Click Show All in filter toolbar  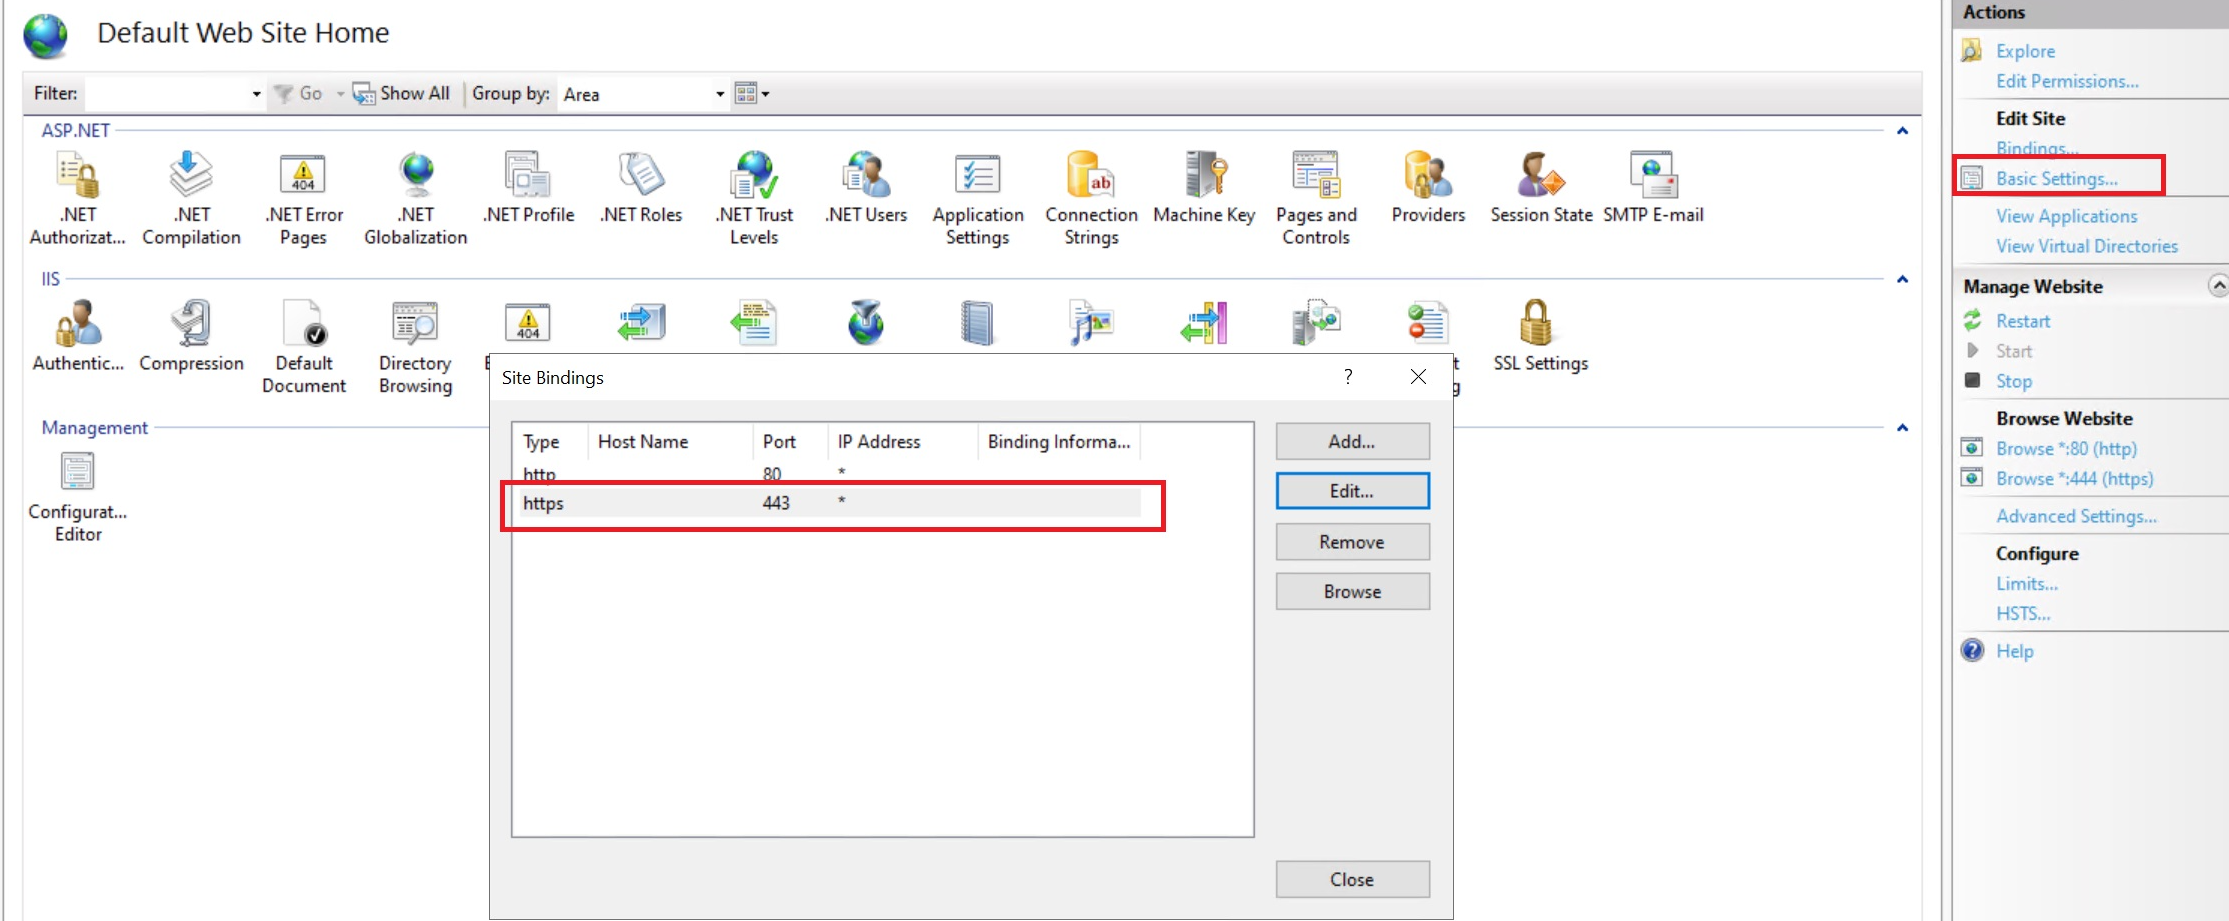tap(403, 94)
